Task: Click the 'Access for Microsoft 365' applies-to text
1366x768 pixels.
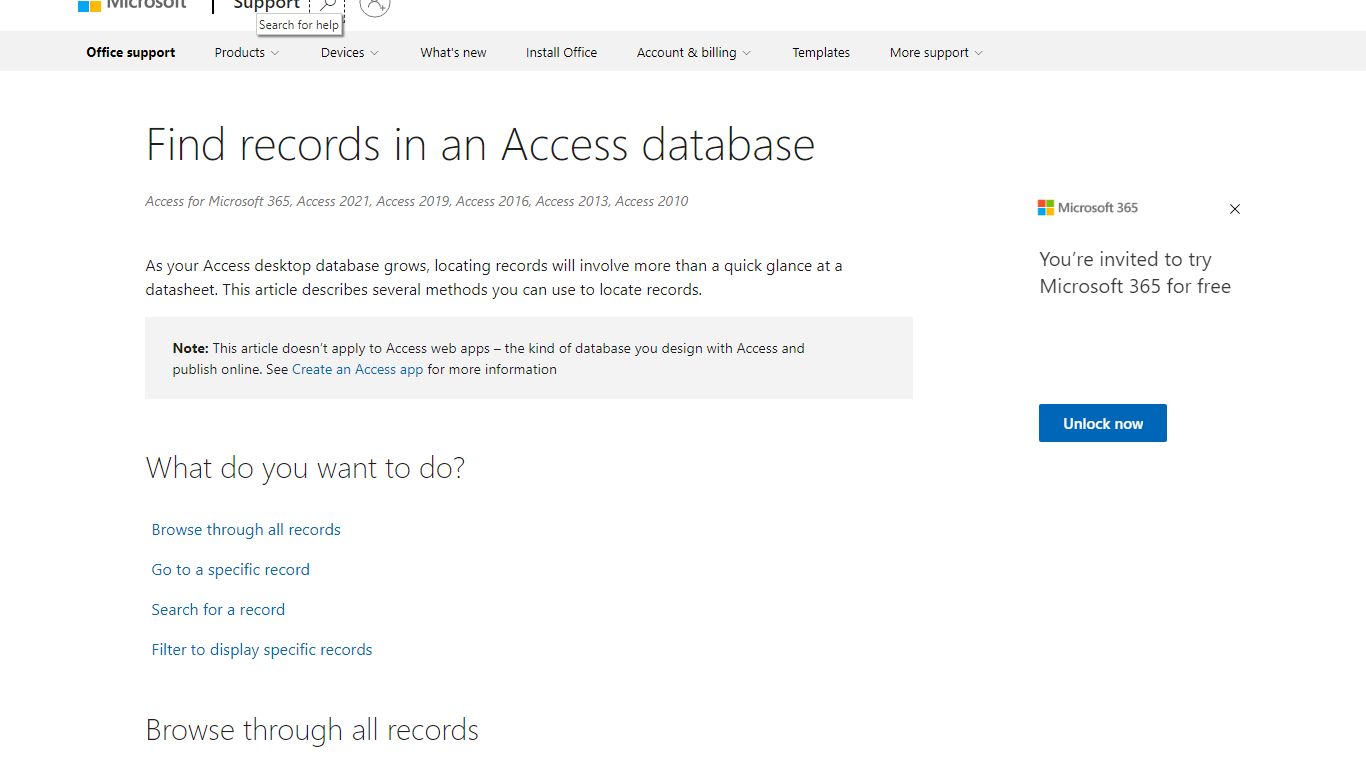Action: pyautogui.click(x=417, y=201)
